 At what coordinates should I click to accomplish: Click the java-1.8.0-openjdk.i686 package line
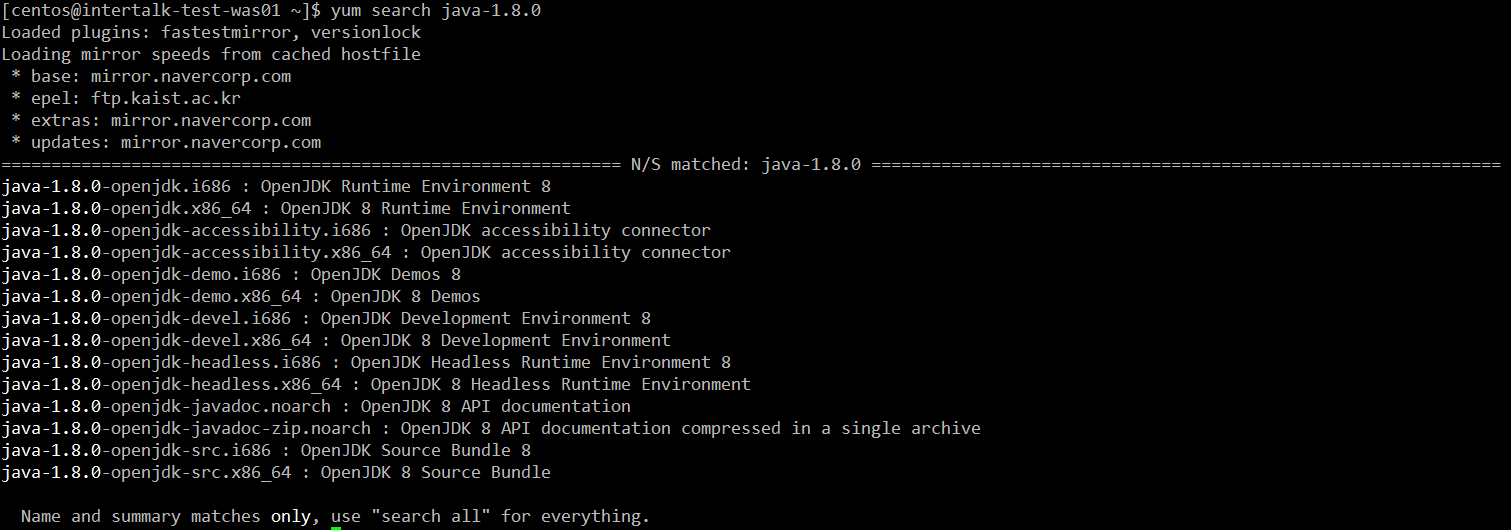coord(276,187)
